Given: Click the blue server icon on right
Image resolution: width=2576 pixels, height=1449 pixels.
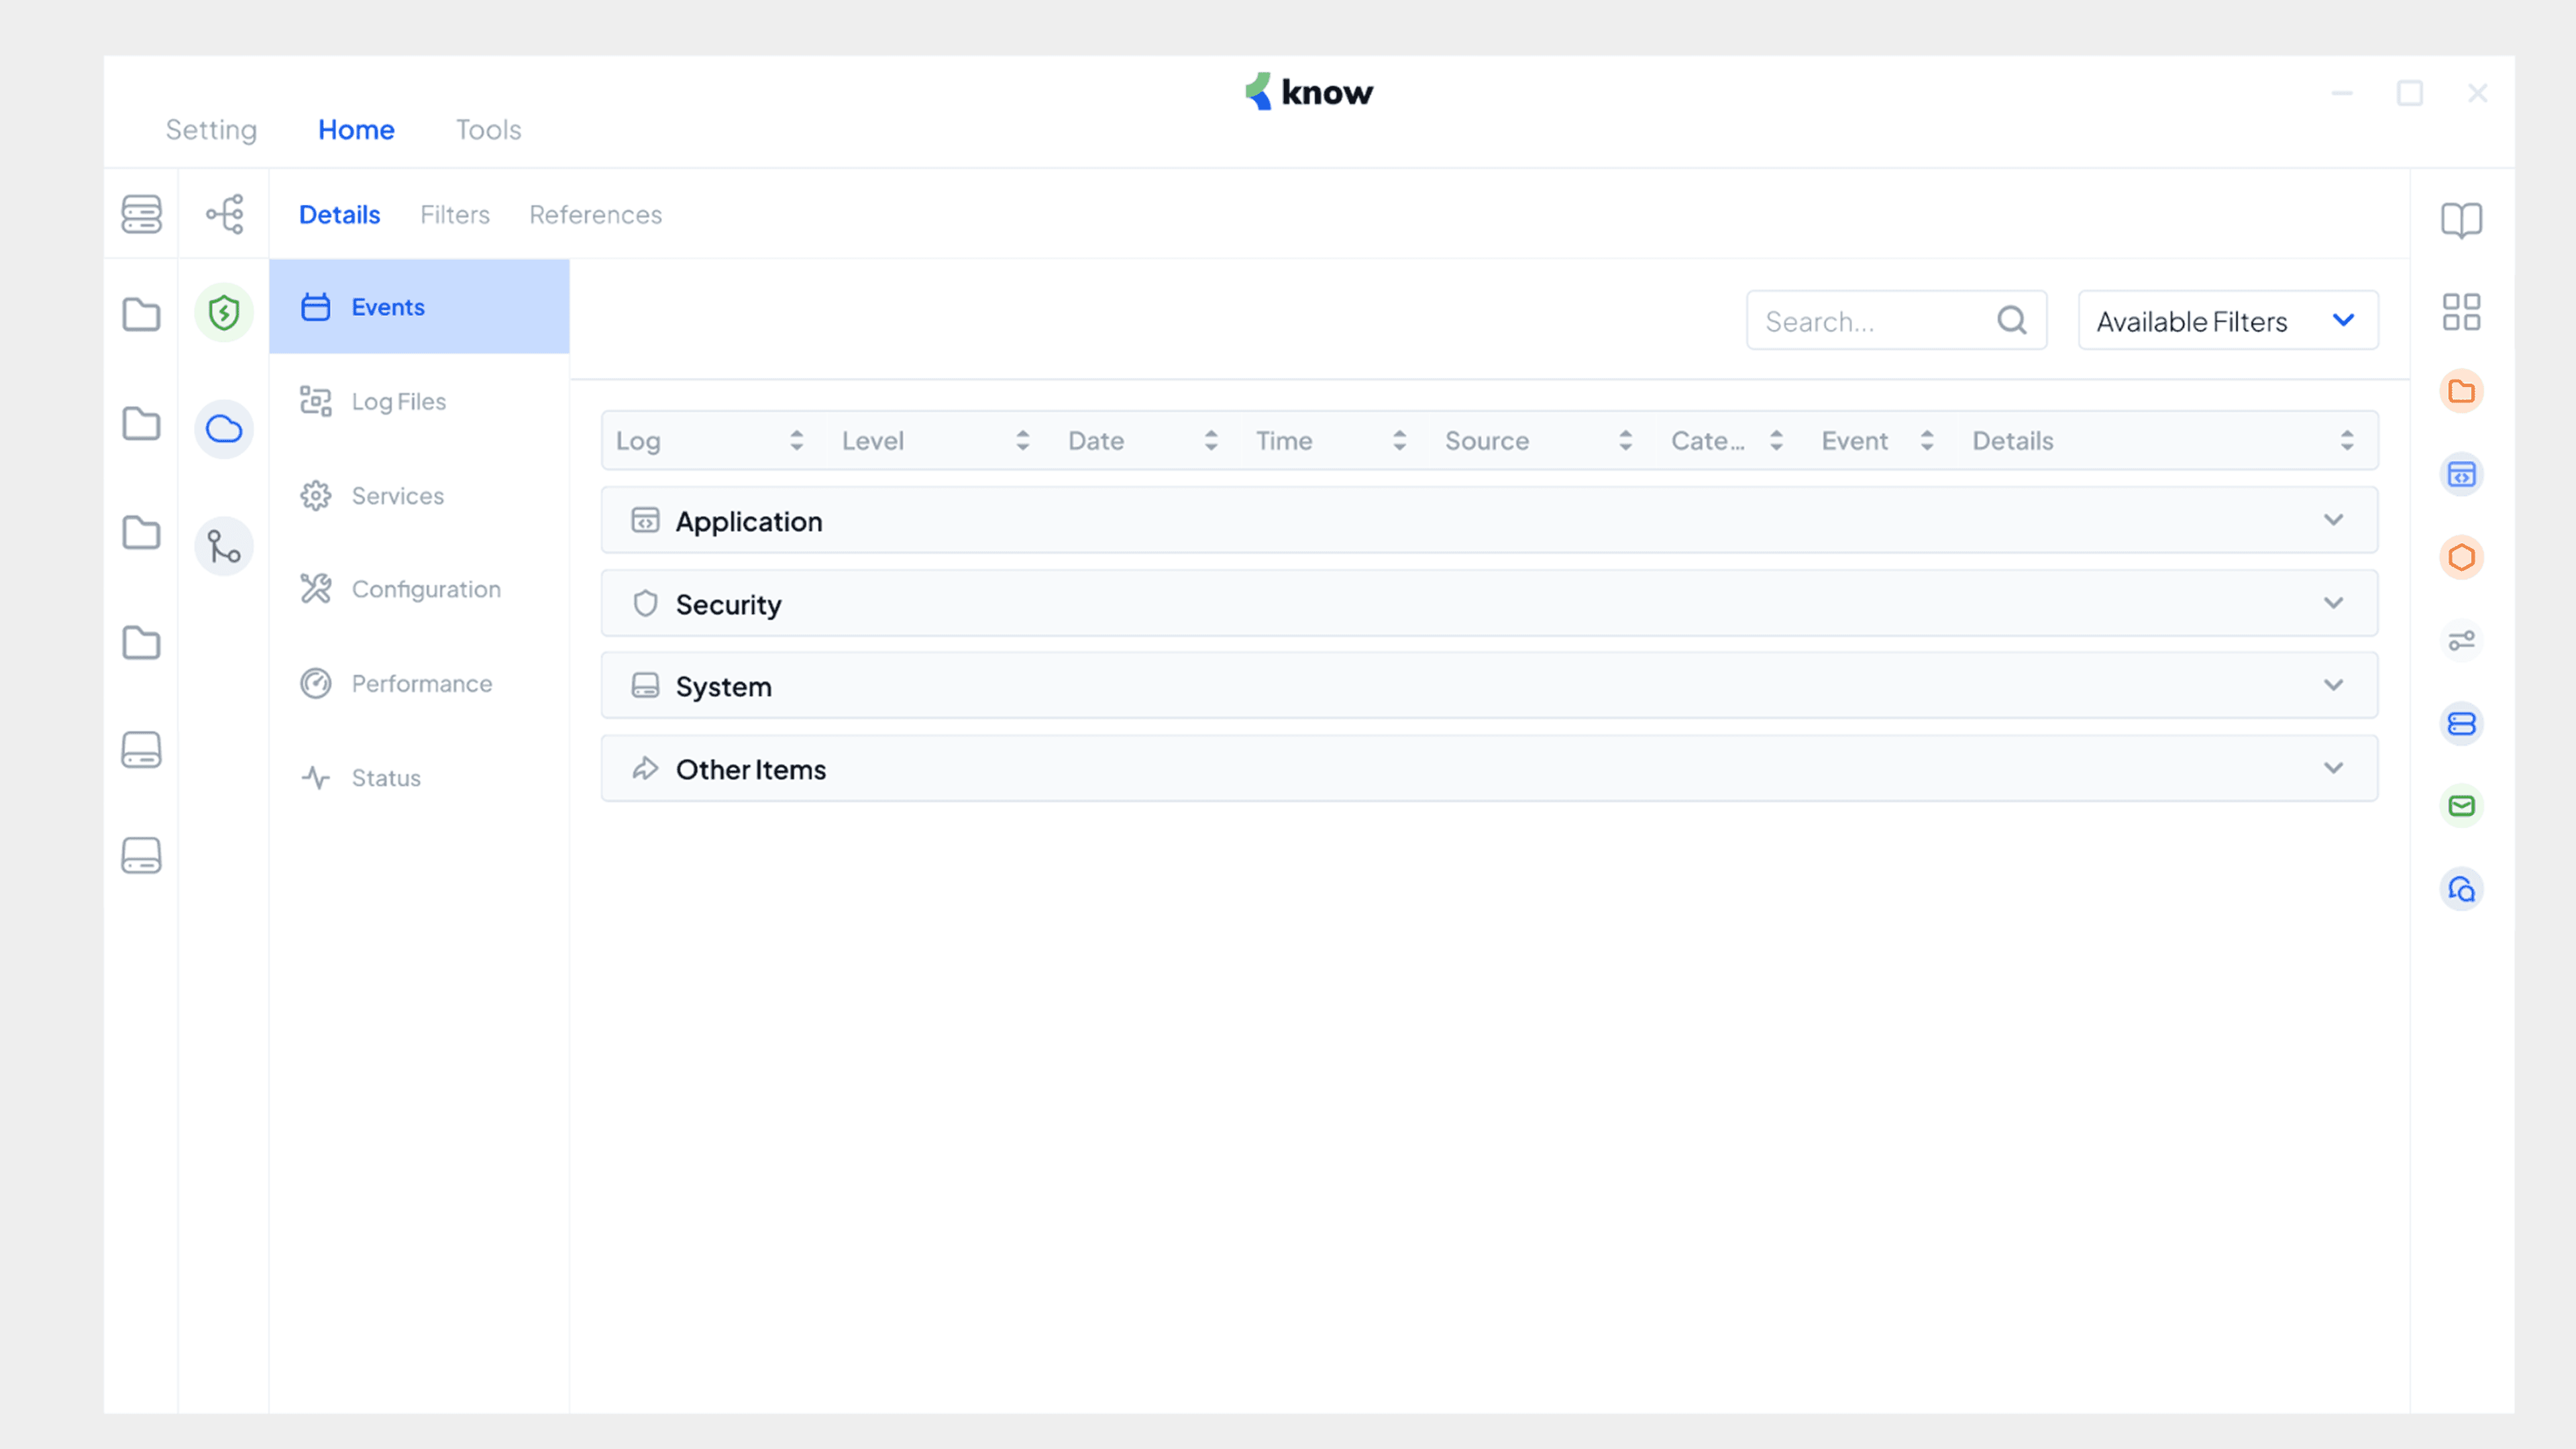Looking at the screenshot, I should pyautogui.click(x=2461, y=723).
